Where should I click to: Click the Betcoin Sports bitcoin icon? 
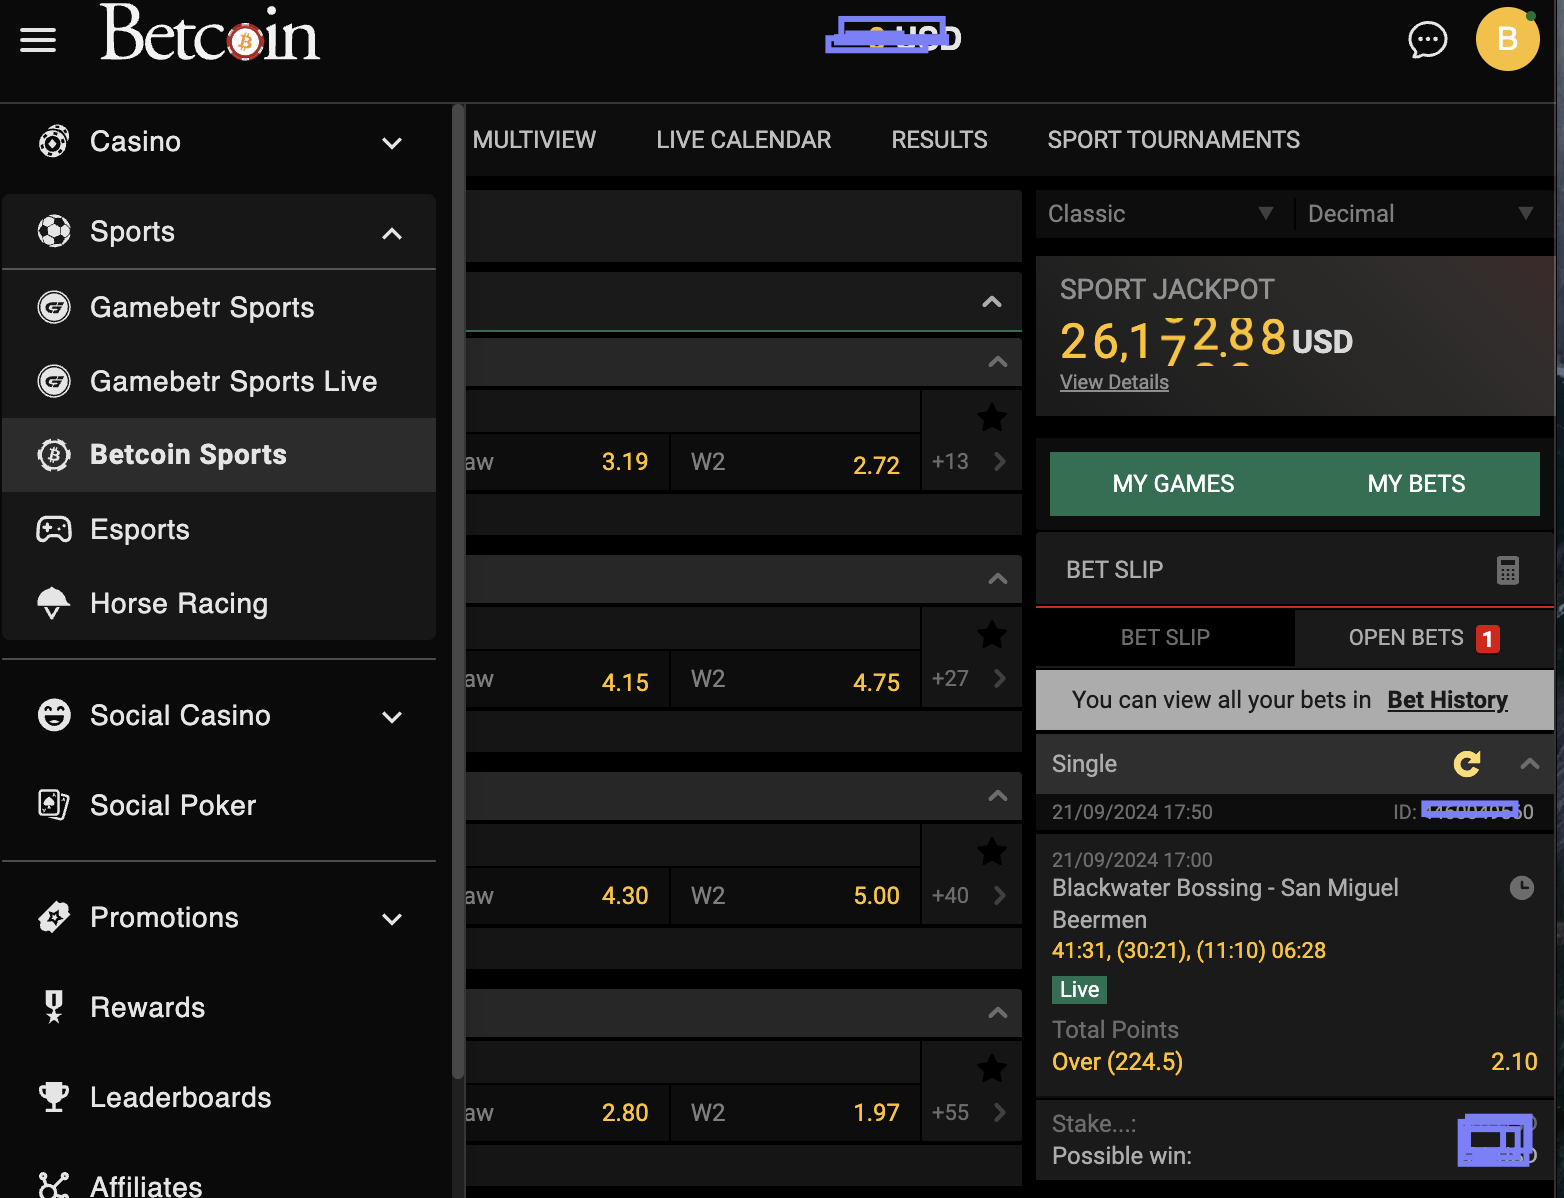54,455
